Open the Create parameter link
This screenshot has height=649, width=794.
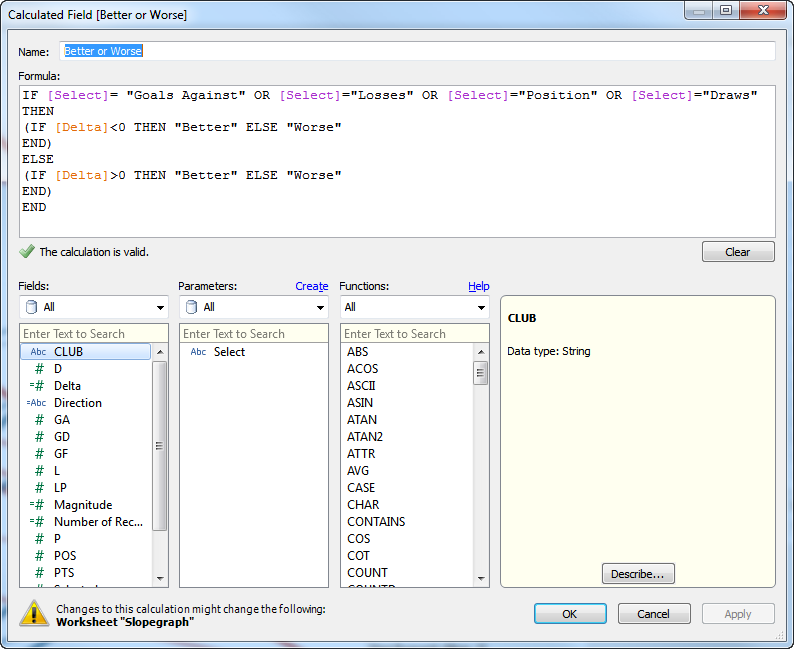point(312,286)
